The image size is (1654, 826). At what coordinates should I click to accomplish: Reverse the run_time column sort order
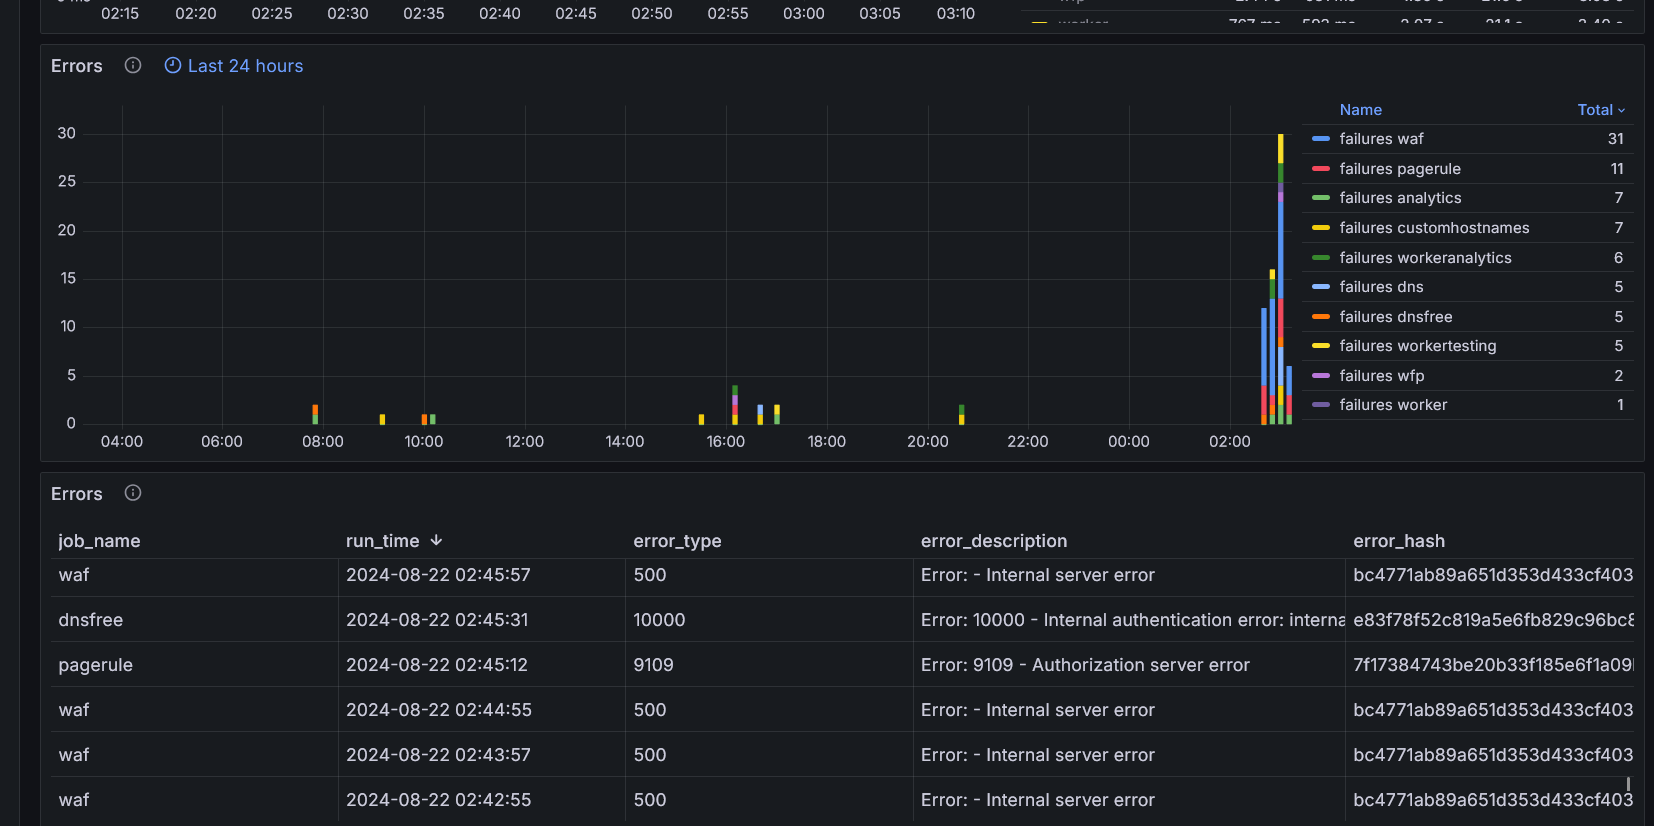pos(394,541)
